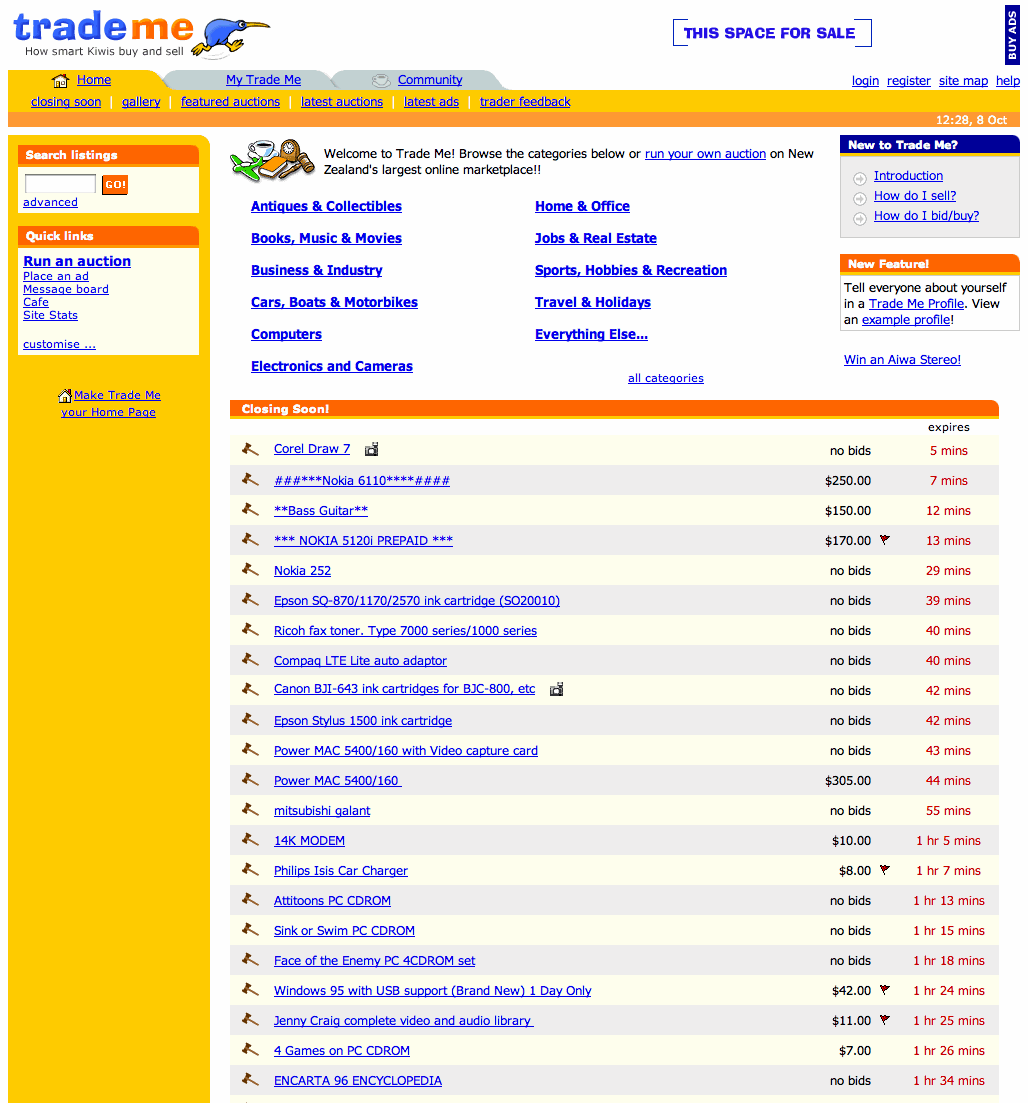Screen dimensions: 1028x1103
Task: Click the all categories link
Action: pyautogui.click(x=666, y=378)
